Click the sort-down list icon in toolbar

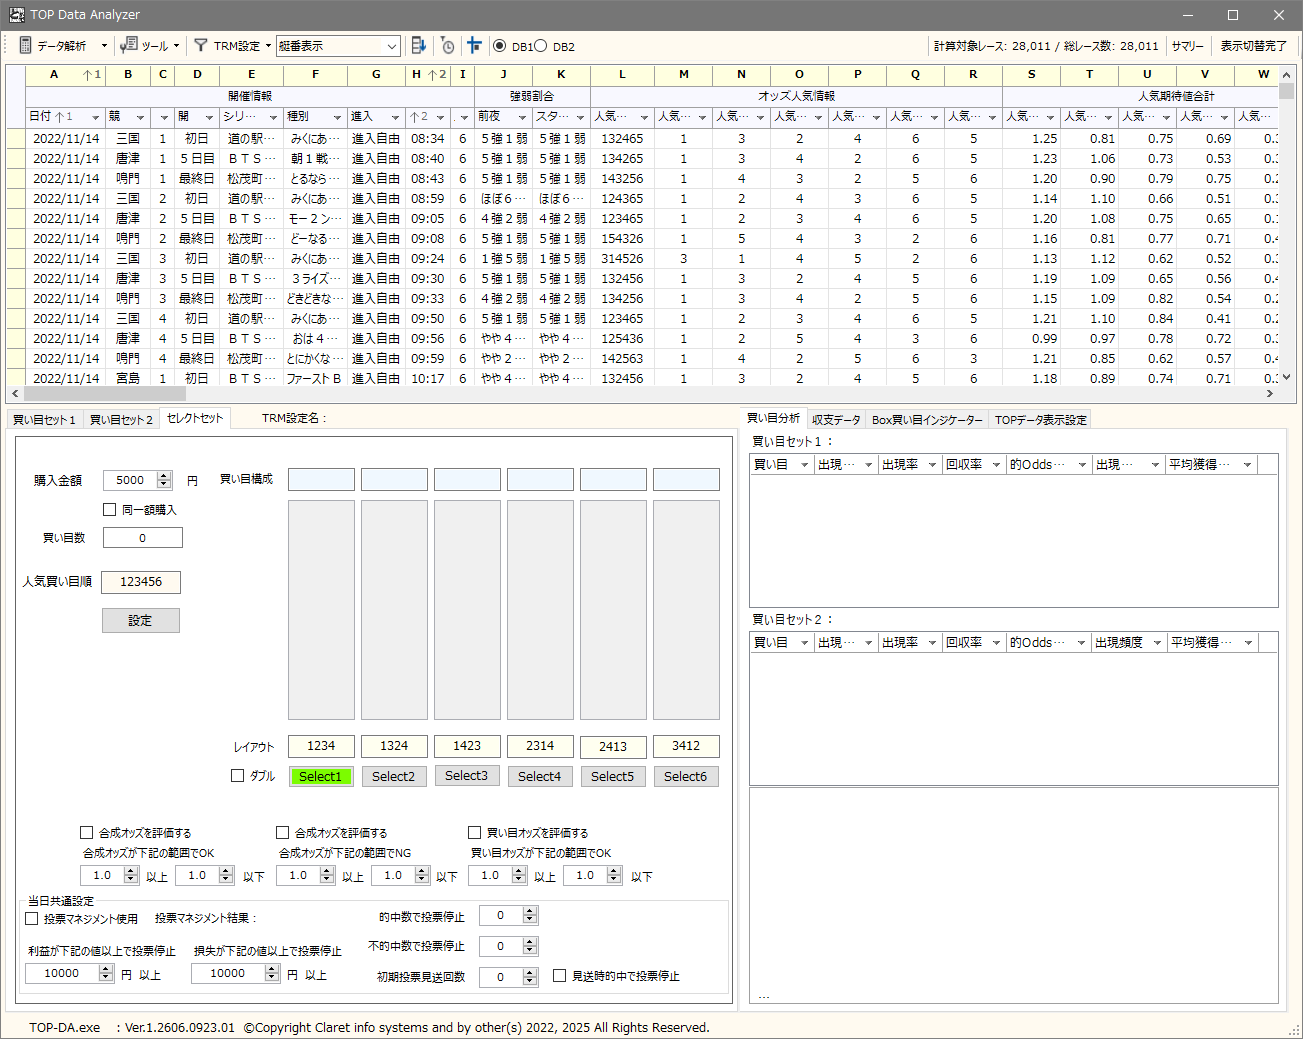tap(419, 46)
